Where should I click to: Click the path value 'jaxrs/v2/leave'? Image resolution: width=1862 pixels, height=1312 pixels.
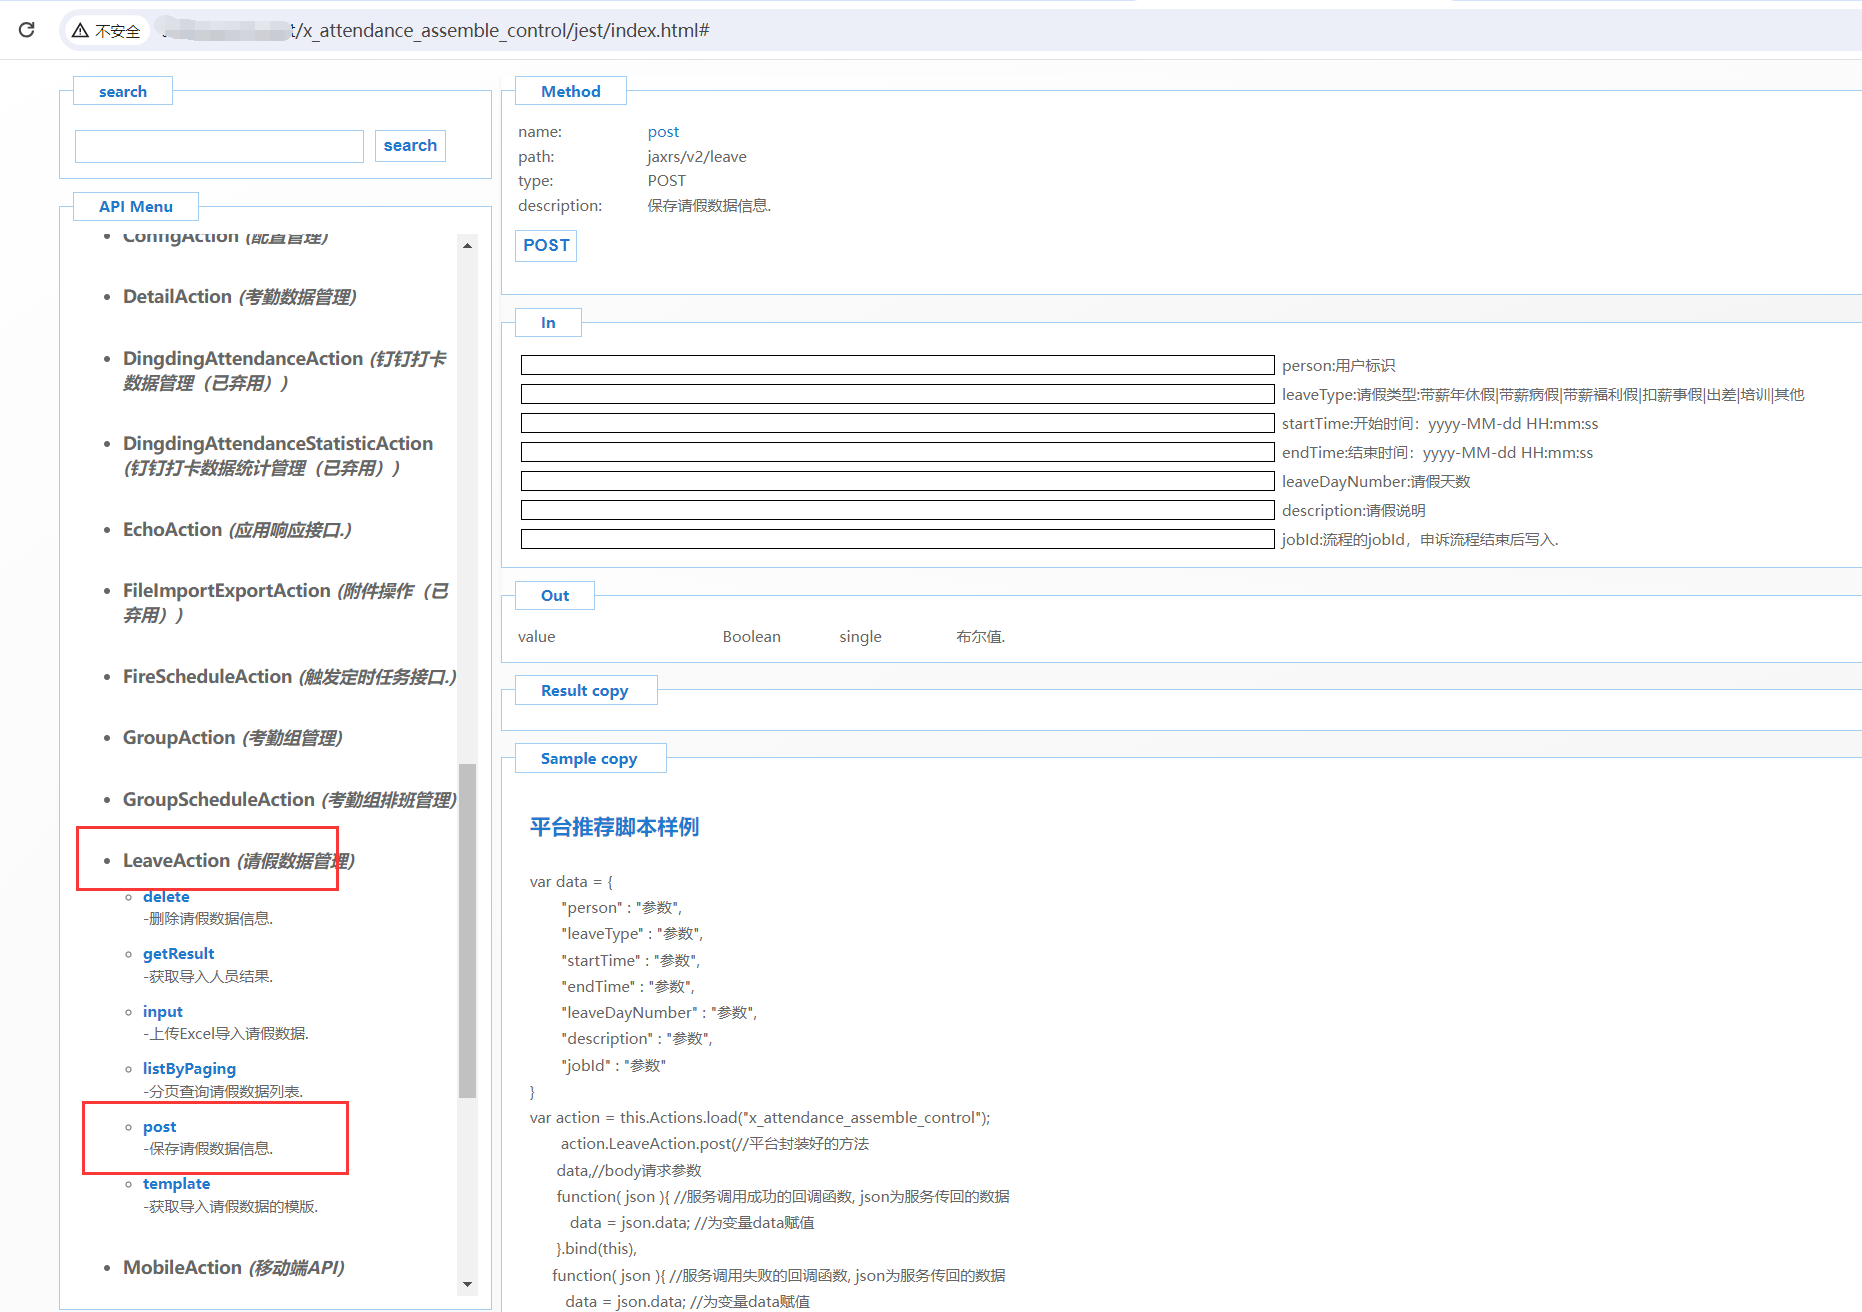click(x=697, y=157)
